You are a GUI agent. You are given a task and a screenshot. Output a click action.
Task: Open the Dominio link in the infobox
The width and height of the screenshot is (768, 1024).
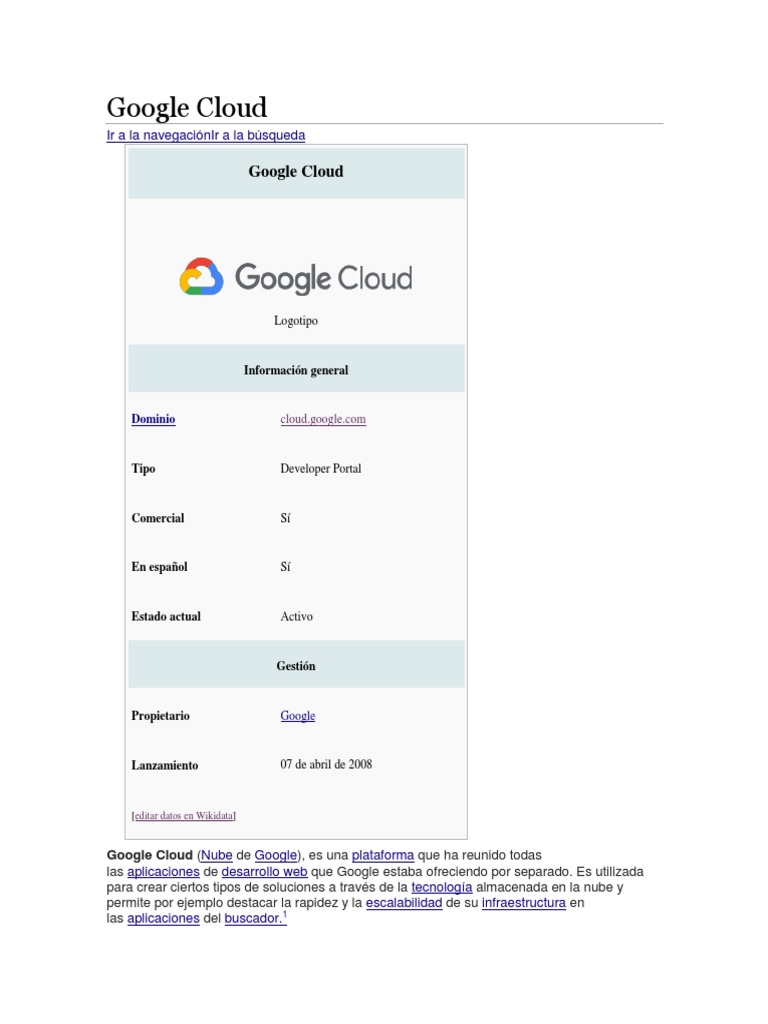153,419
